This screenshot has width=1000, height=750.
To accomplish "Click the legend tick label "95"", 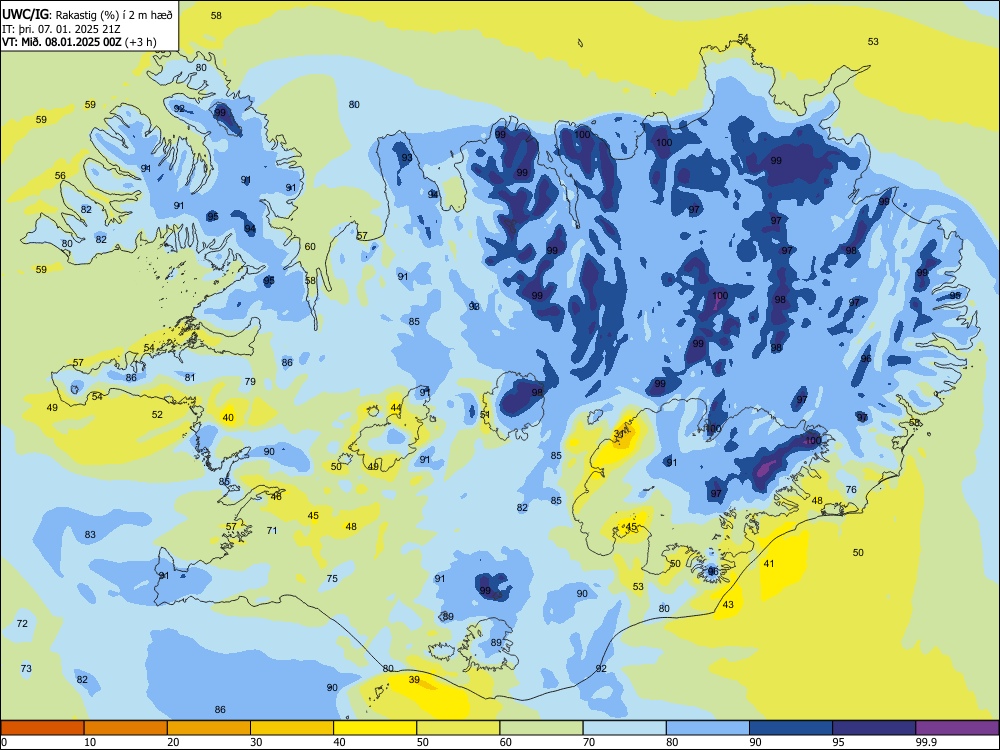I will pos(839,742).
